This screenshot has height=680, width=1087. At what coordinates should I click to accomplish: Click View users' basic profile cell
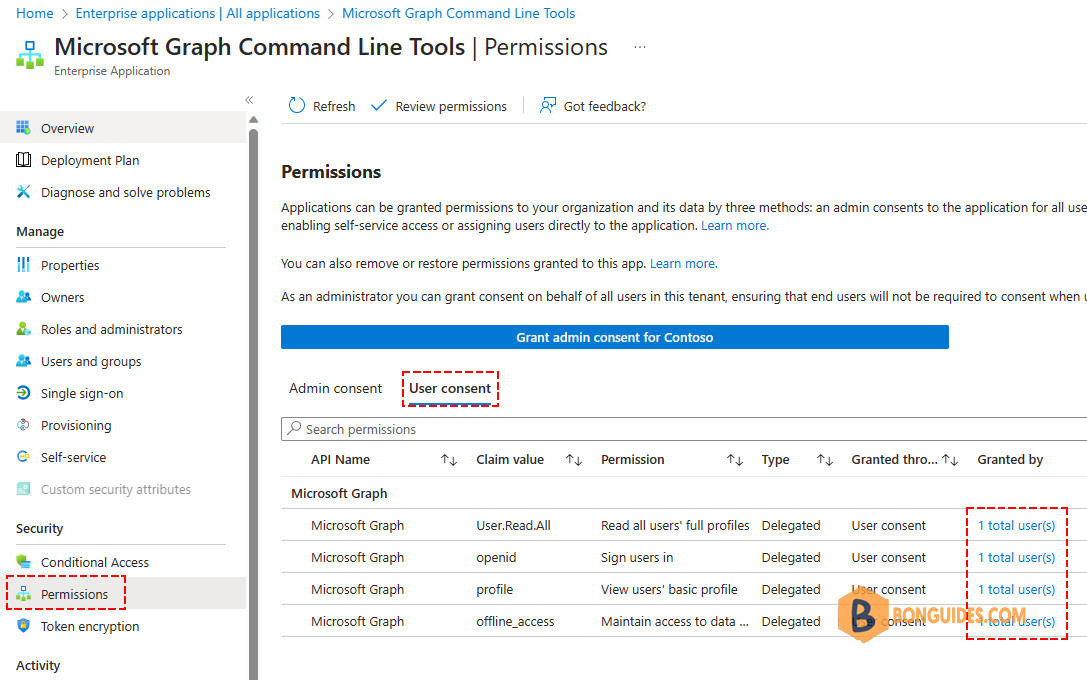(669, 589)
